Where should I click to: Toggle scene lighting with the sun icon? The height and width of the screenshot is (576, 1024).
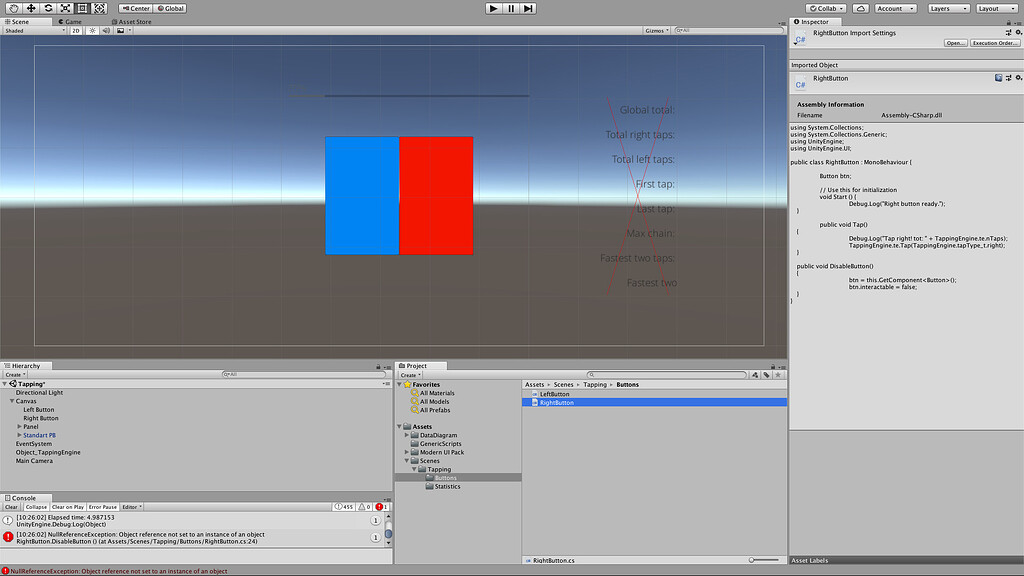(x=92, y=30)
